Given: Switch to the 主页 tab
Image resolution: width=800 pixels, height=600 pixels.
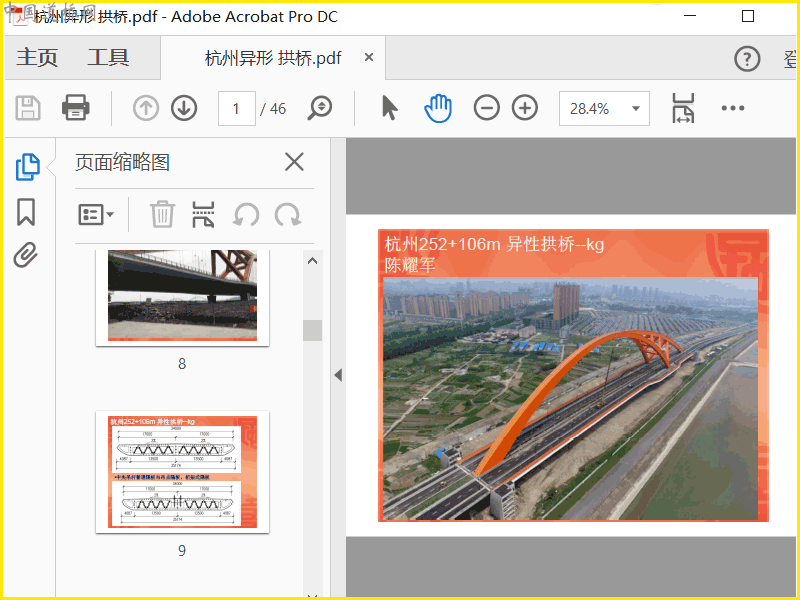Looking at the screenshot, I should [x=38, y=58].
